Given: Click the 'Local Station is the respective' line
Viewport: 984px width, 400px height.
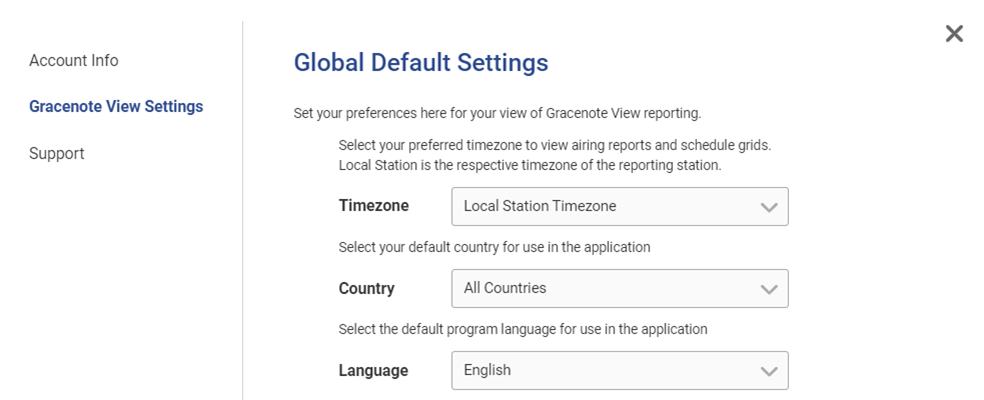Looking at the screenshot, I should [x=530, y=164].
